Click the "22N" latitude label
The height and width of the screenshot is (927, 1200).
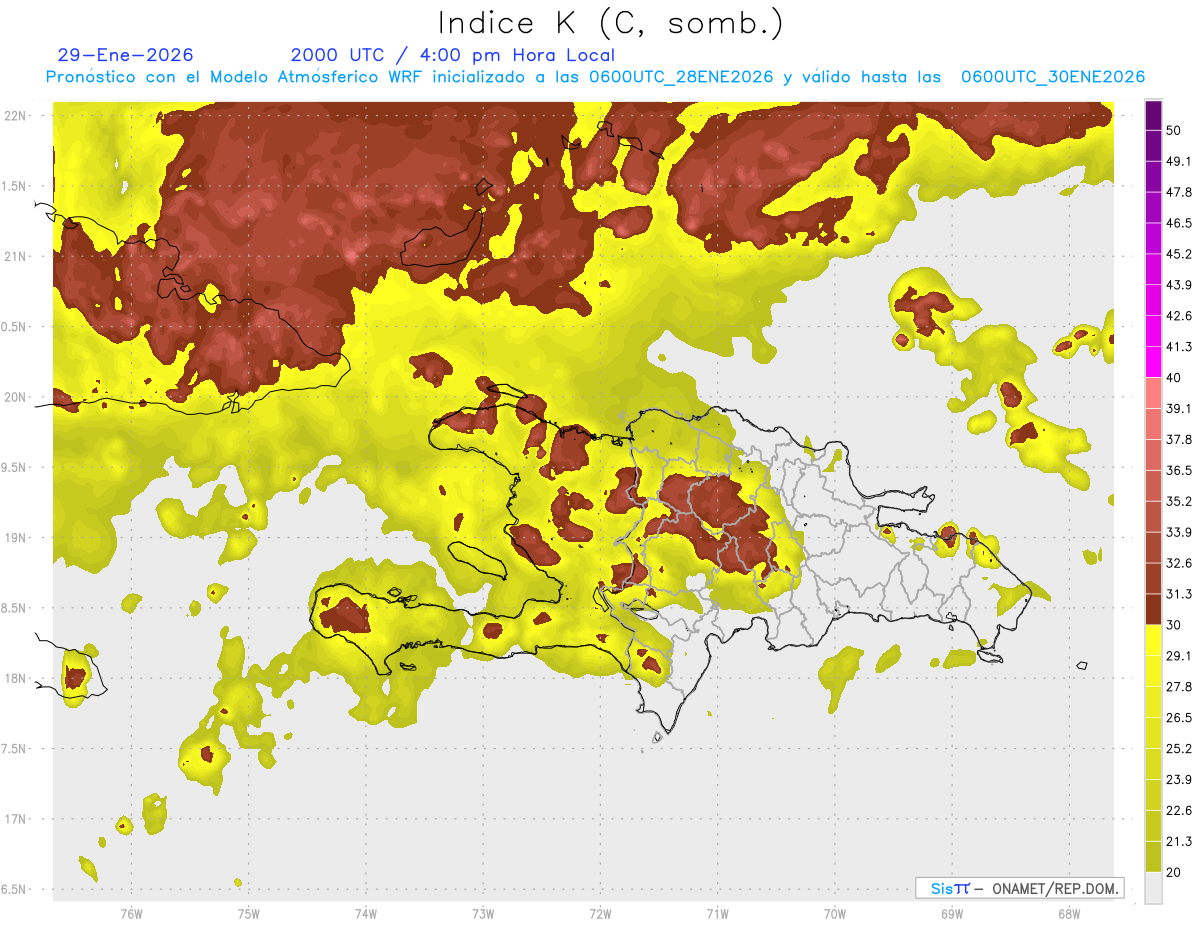(17, 115)
